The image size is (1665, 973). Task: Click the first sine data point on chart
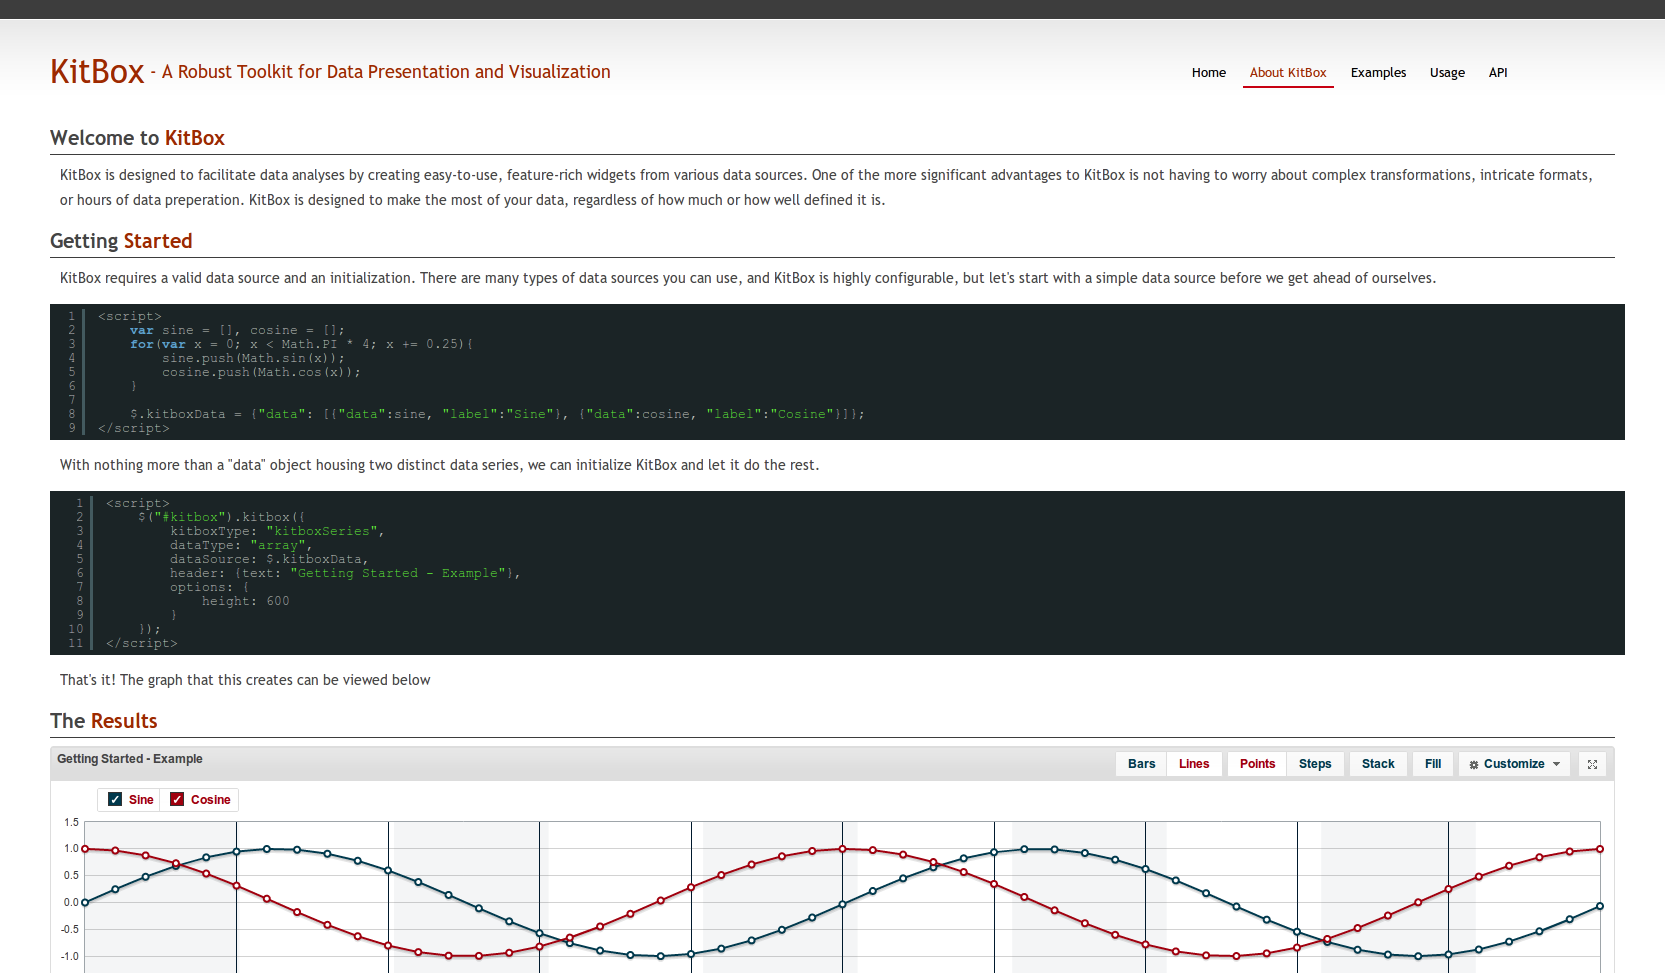[85, 902]
